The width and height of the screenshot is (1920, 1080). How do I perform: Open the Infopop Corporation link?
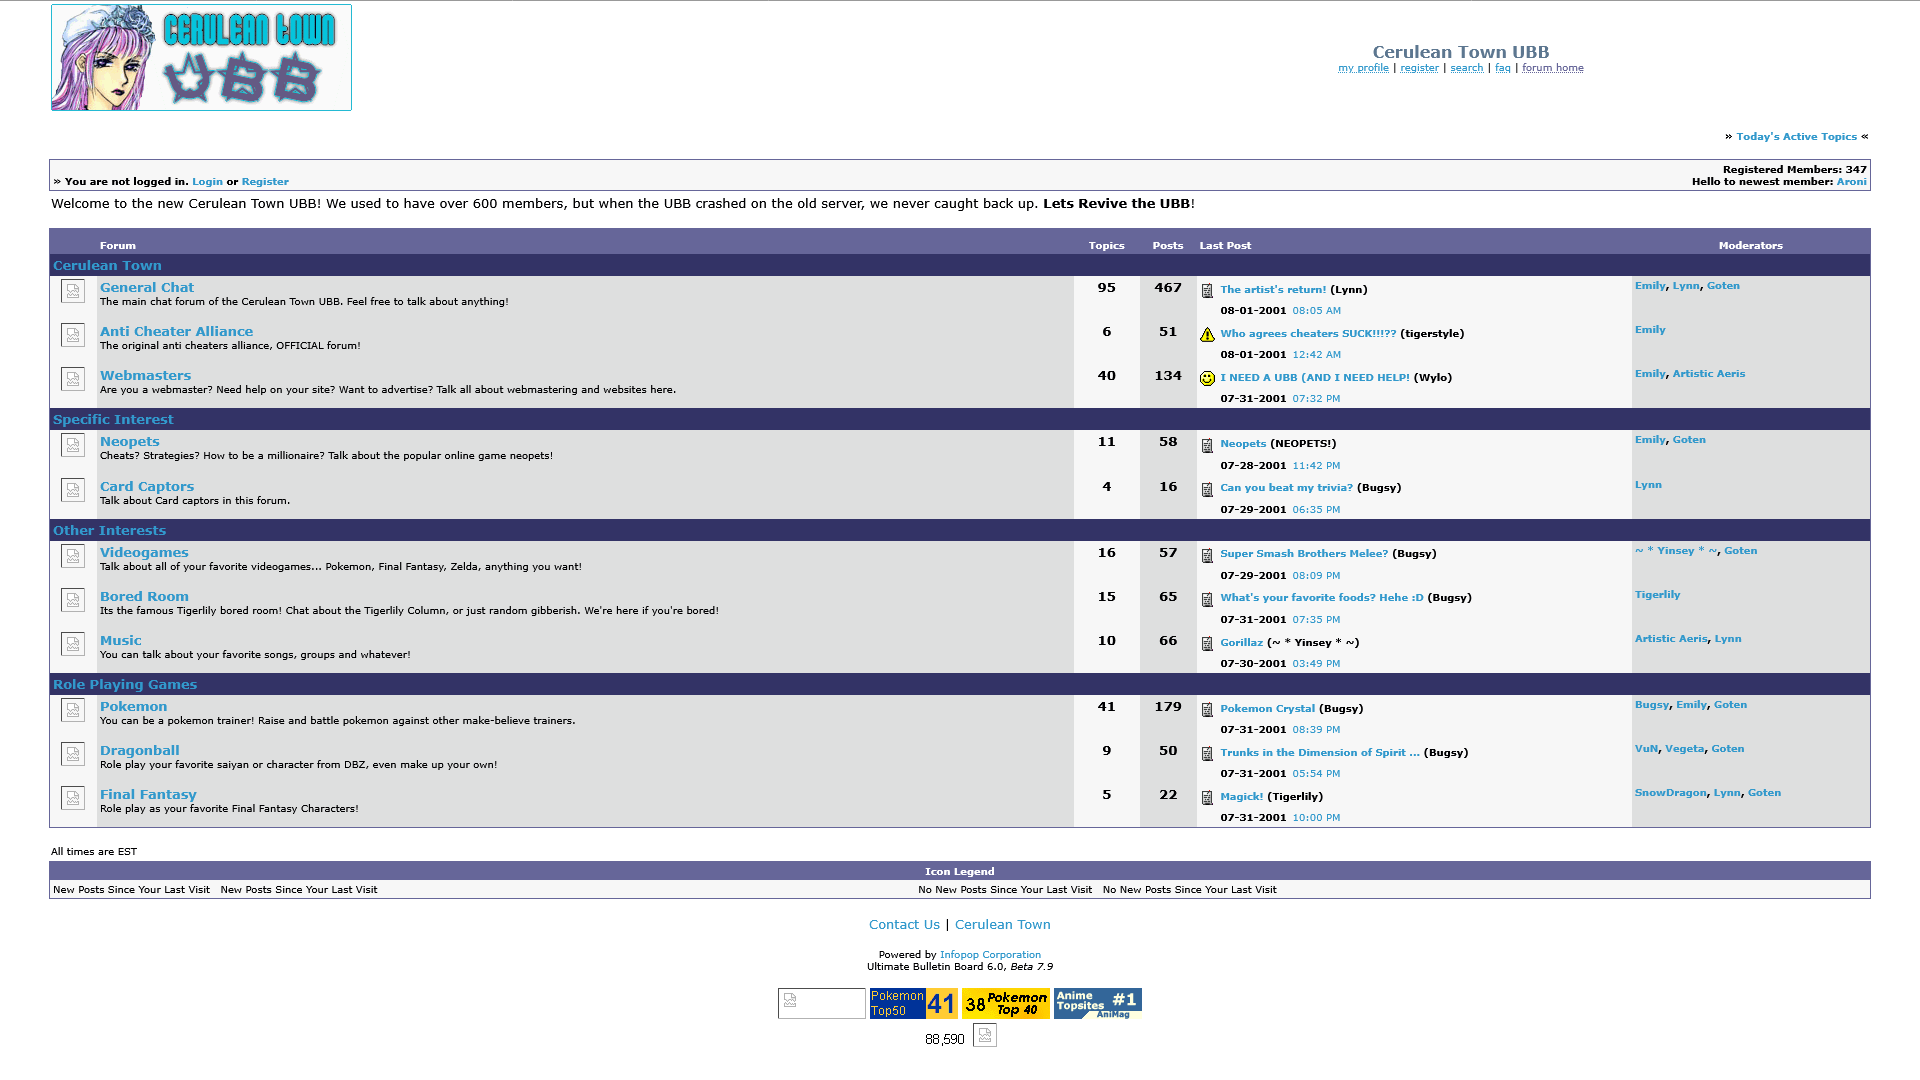990,955
